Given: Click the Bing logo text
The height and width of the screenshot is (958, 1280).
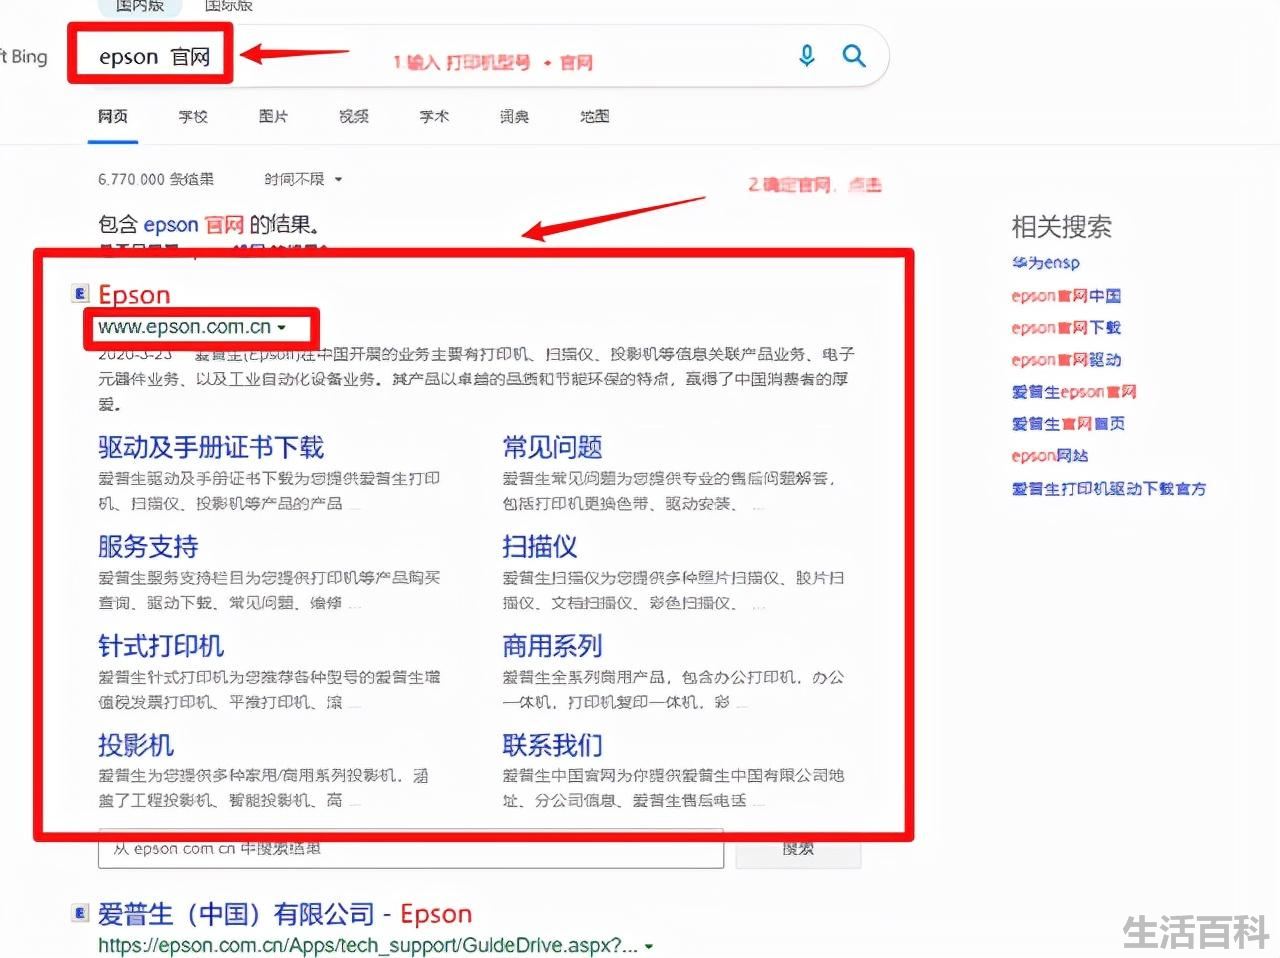Looking at the screenshot, I should [24, 56].
